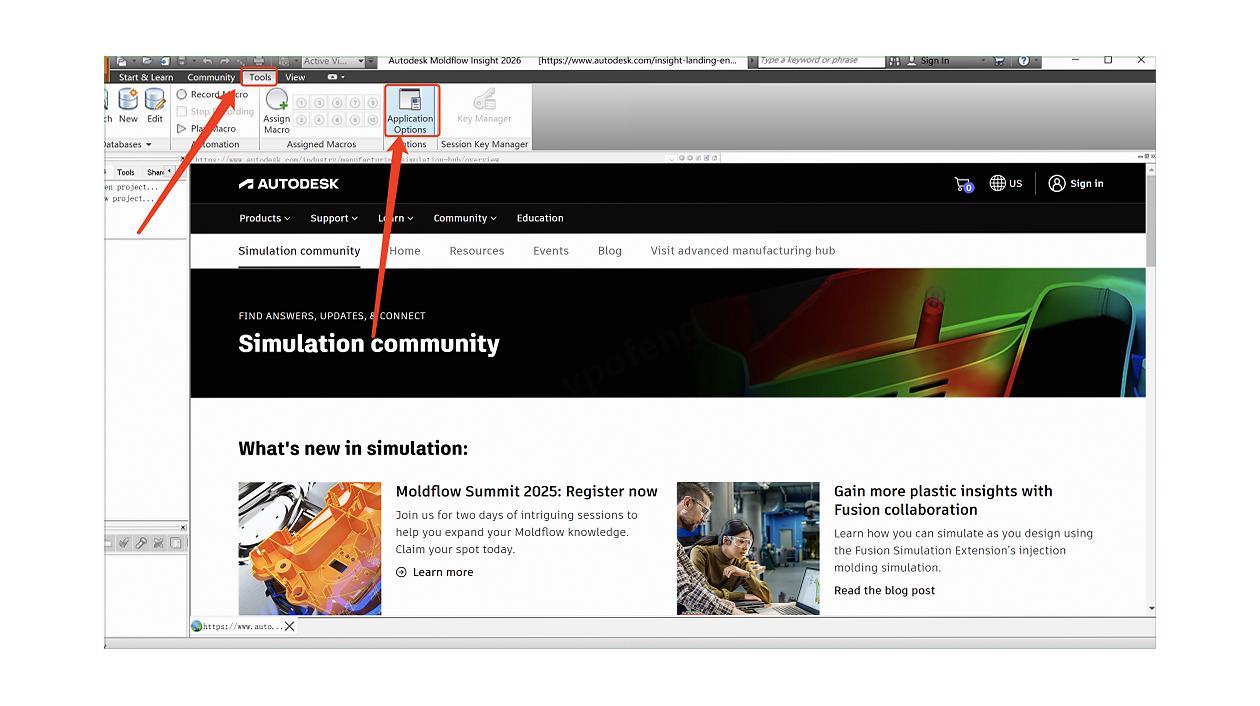Tick the Stop Recording checkbox
Image resolution: width=1260 pixels, height=706 pixels.
182,112
